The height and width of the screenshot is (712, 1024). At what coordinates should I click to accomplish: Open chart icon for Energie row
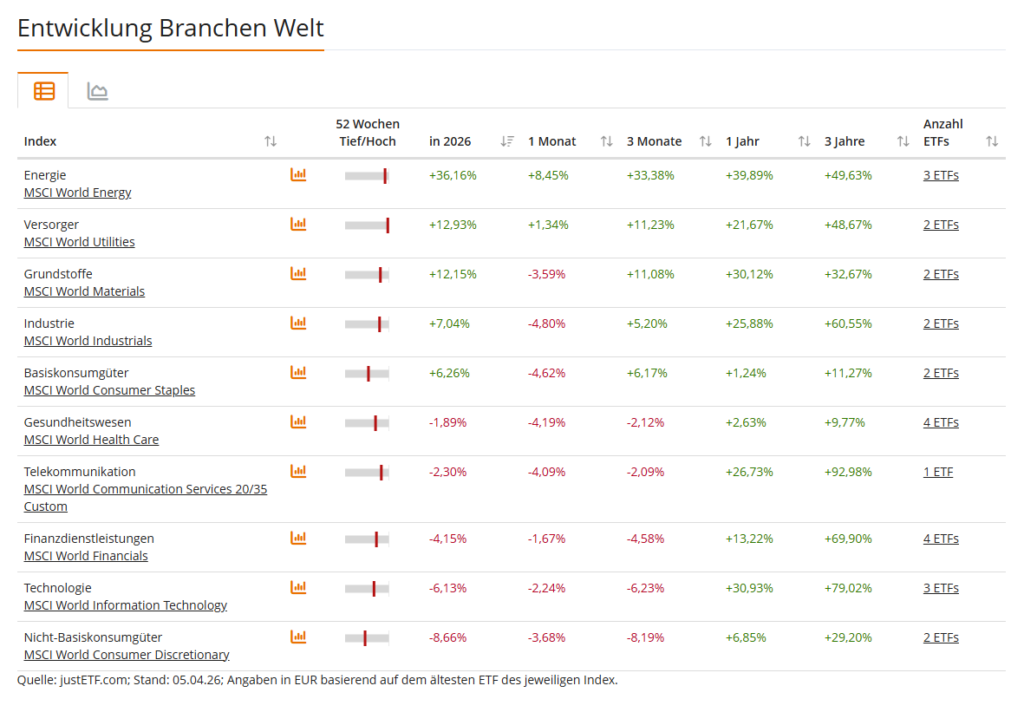pos(298,175)
